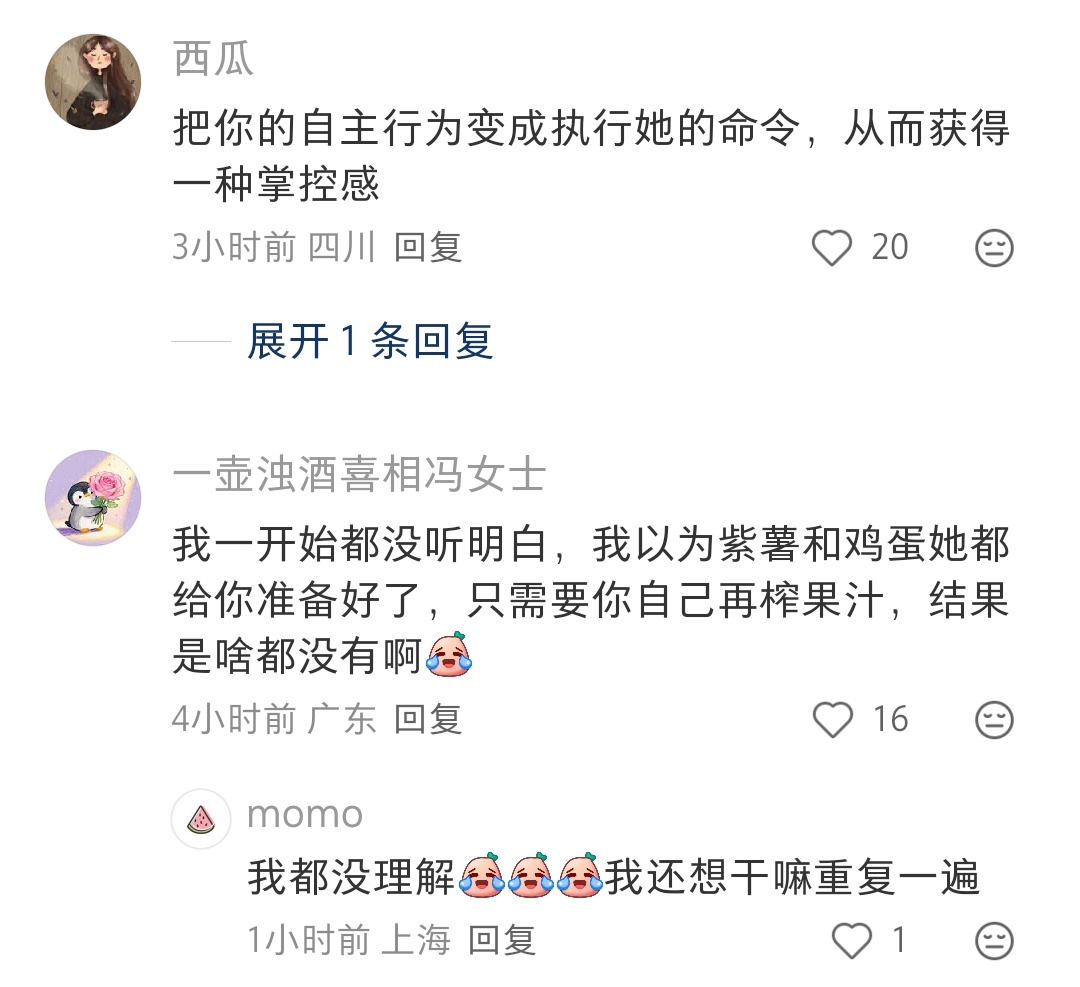Like 西瓜's comment with heart icon
Image resolution: width=1080 pixels, height=987 pixels.
tap(832, 248)
